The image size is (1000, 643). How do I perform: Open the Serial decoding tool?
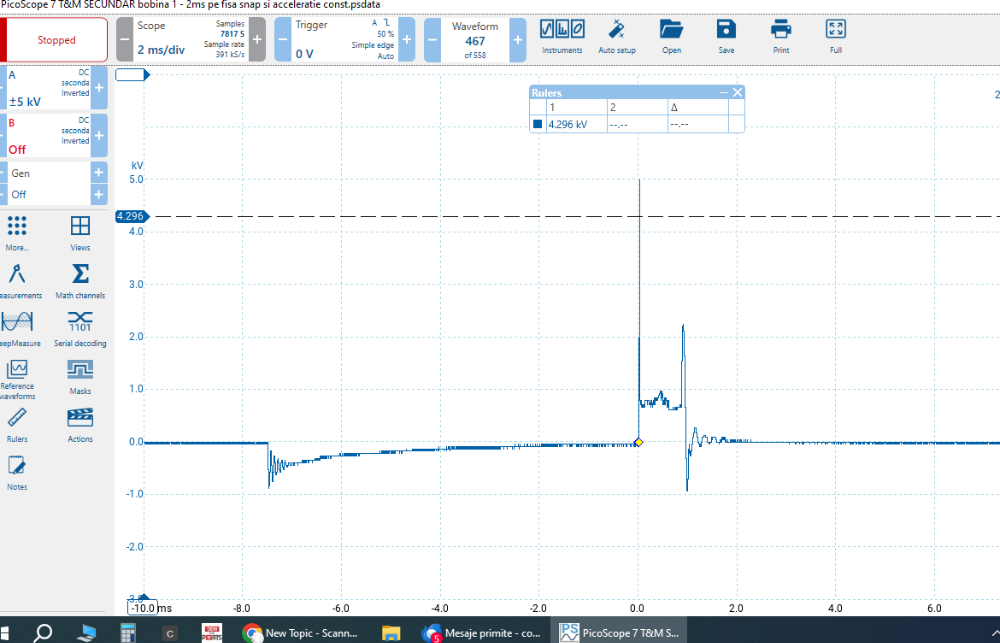click(x=80, y=328)
